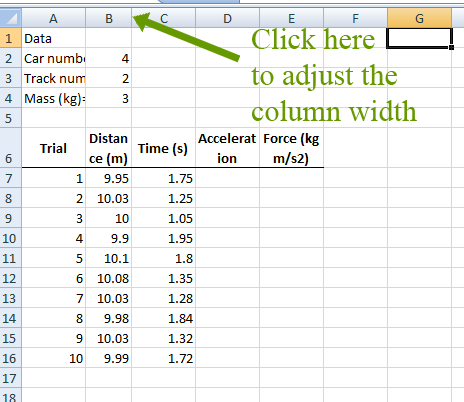Screen dimensions: 464x402
Task: Select time value 1.8
Action: coord(164,258)
